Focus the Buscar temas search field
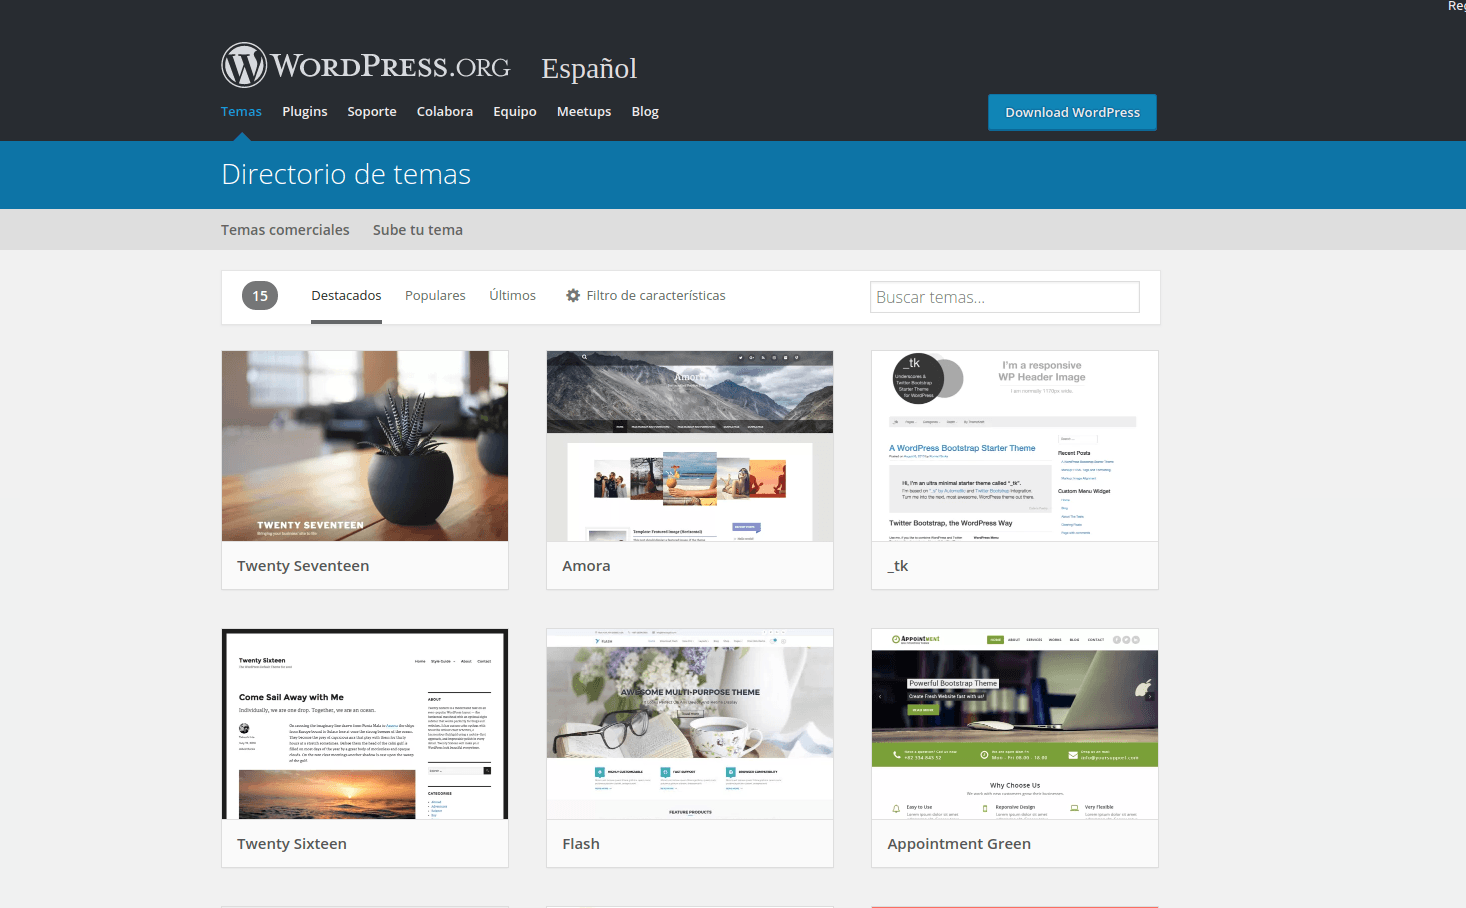This screenshot has height=908, width=1466. 1005,297
